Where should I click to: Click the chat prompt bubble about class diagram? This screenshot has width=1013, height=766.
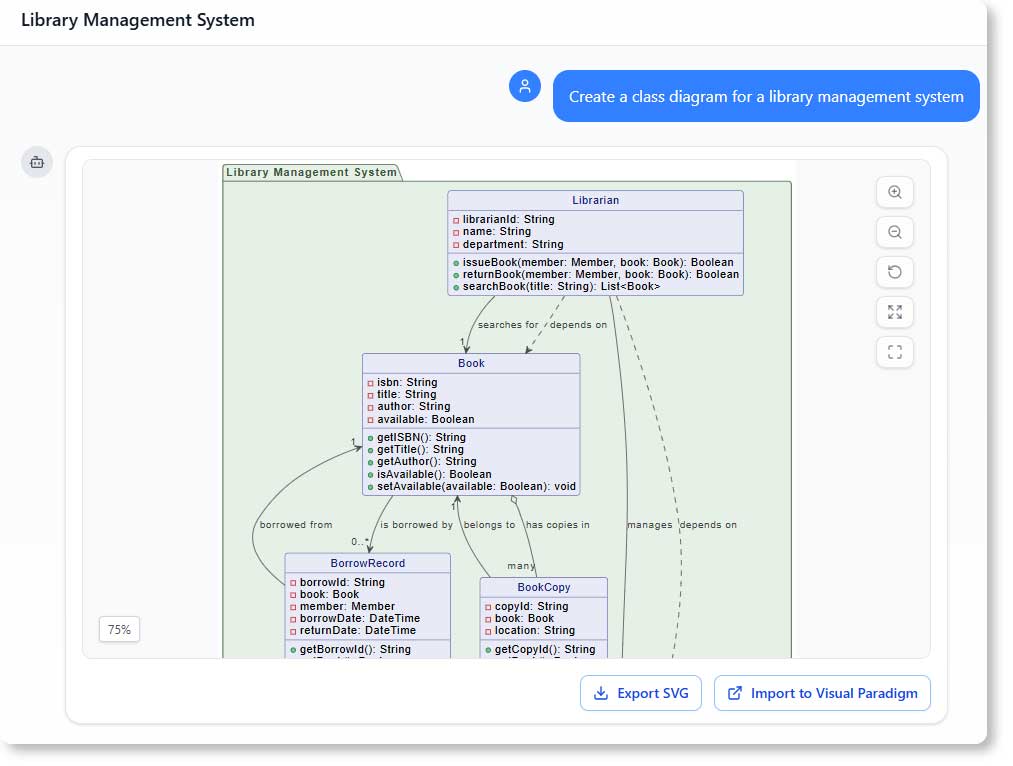tap(765, 96)
